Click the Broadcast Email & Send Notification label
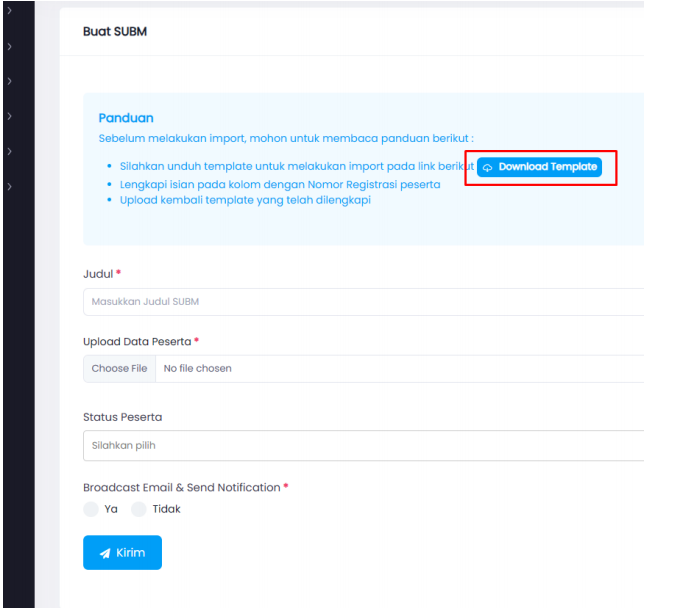Screen dimensions: 690x611 [181, 487]
